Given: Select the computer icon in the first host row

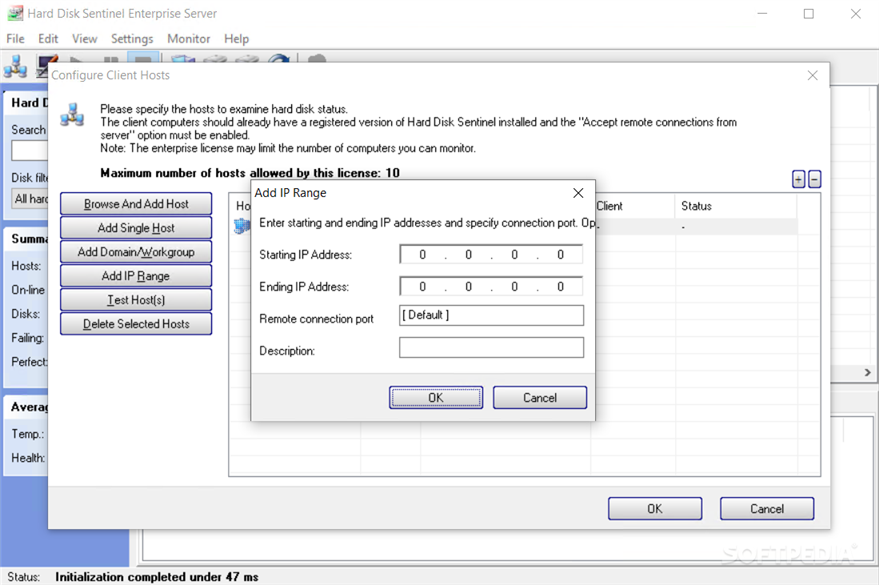Looking at the screenshot, I should point(242,226).
